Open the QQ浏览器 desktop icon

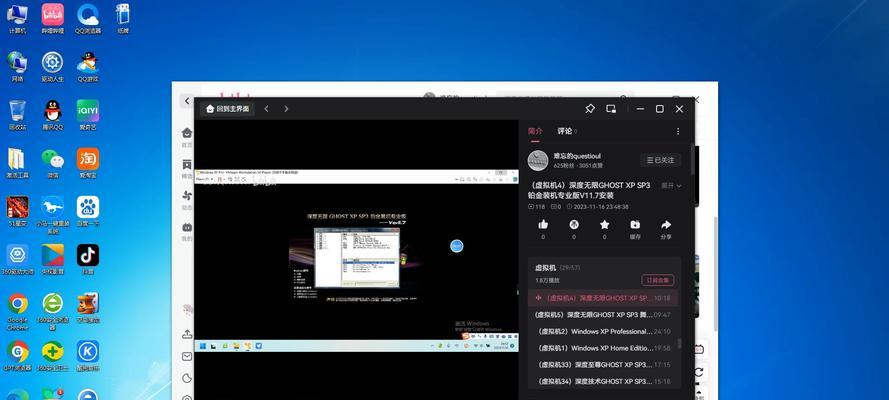coord(88,18)
